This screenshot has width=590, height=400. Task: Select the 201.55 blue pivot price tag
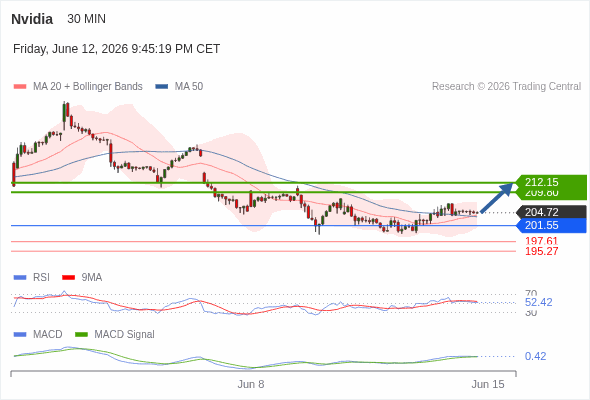tap(552, 225)
